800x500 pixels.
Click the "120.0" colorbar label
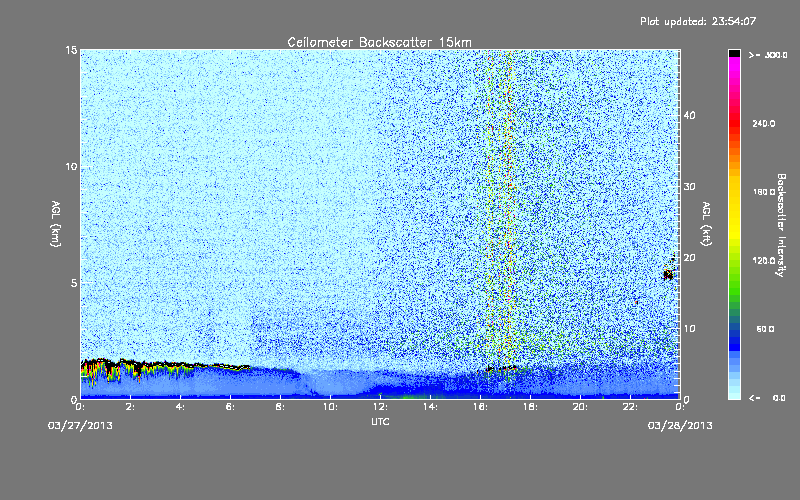tap(764, 261)
